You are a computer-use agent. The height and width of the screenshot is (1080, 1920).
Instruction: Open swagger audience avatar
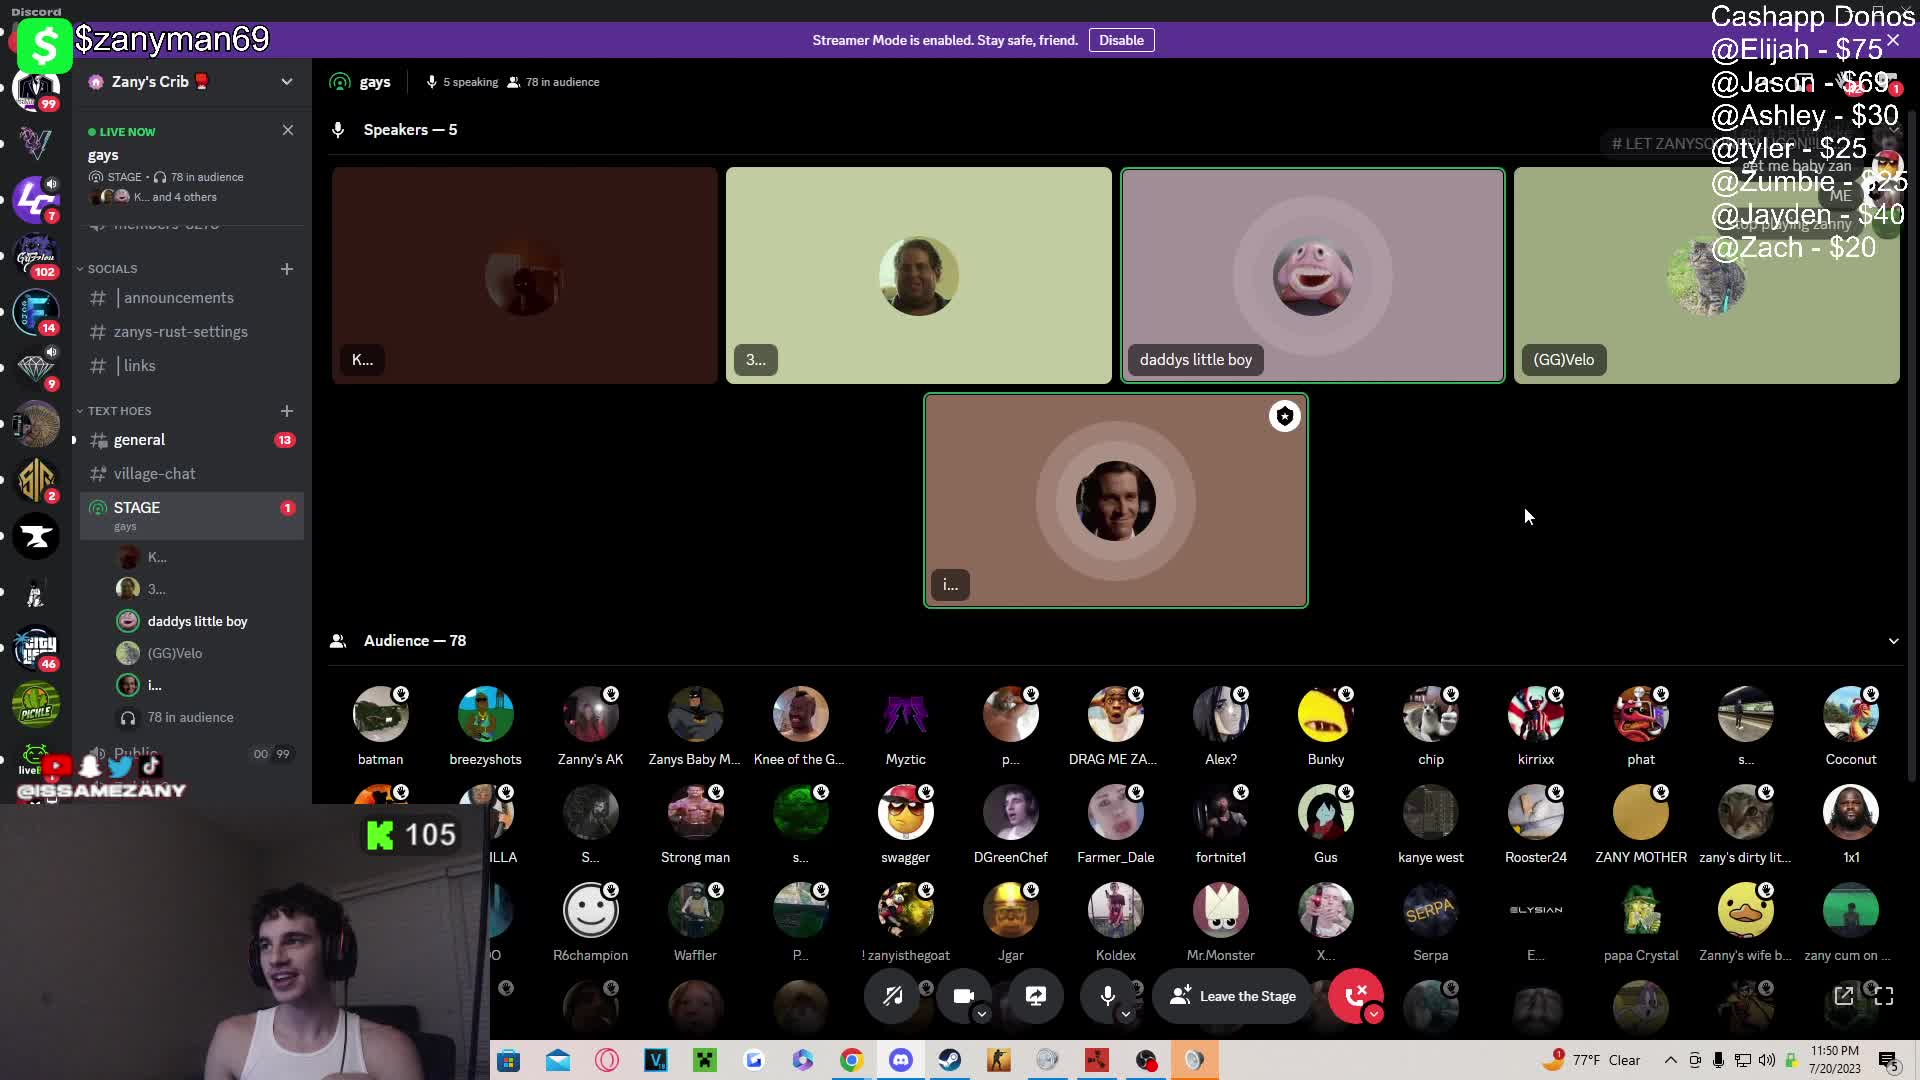click(905, 812)
